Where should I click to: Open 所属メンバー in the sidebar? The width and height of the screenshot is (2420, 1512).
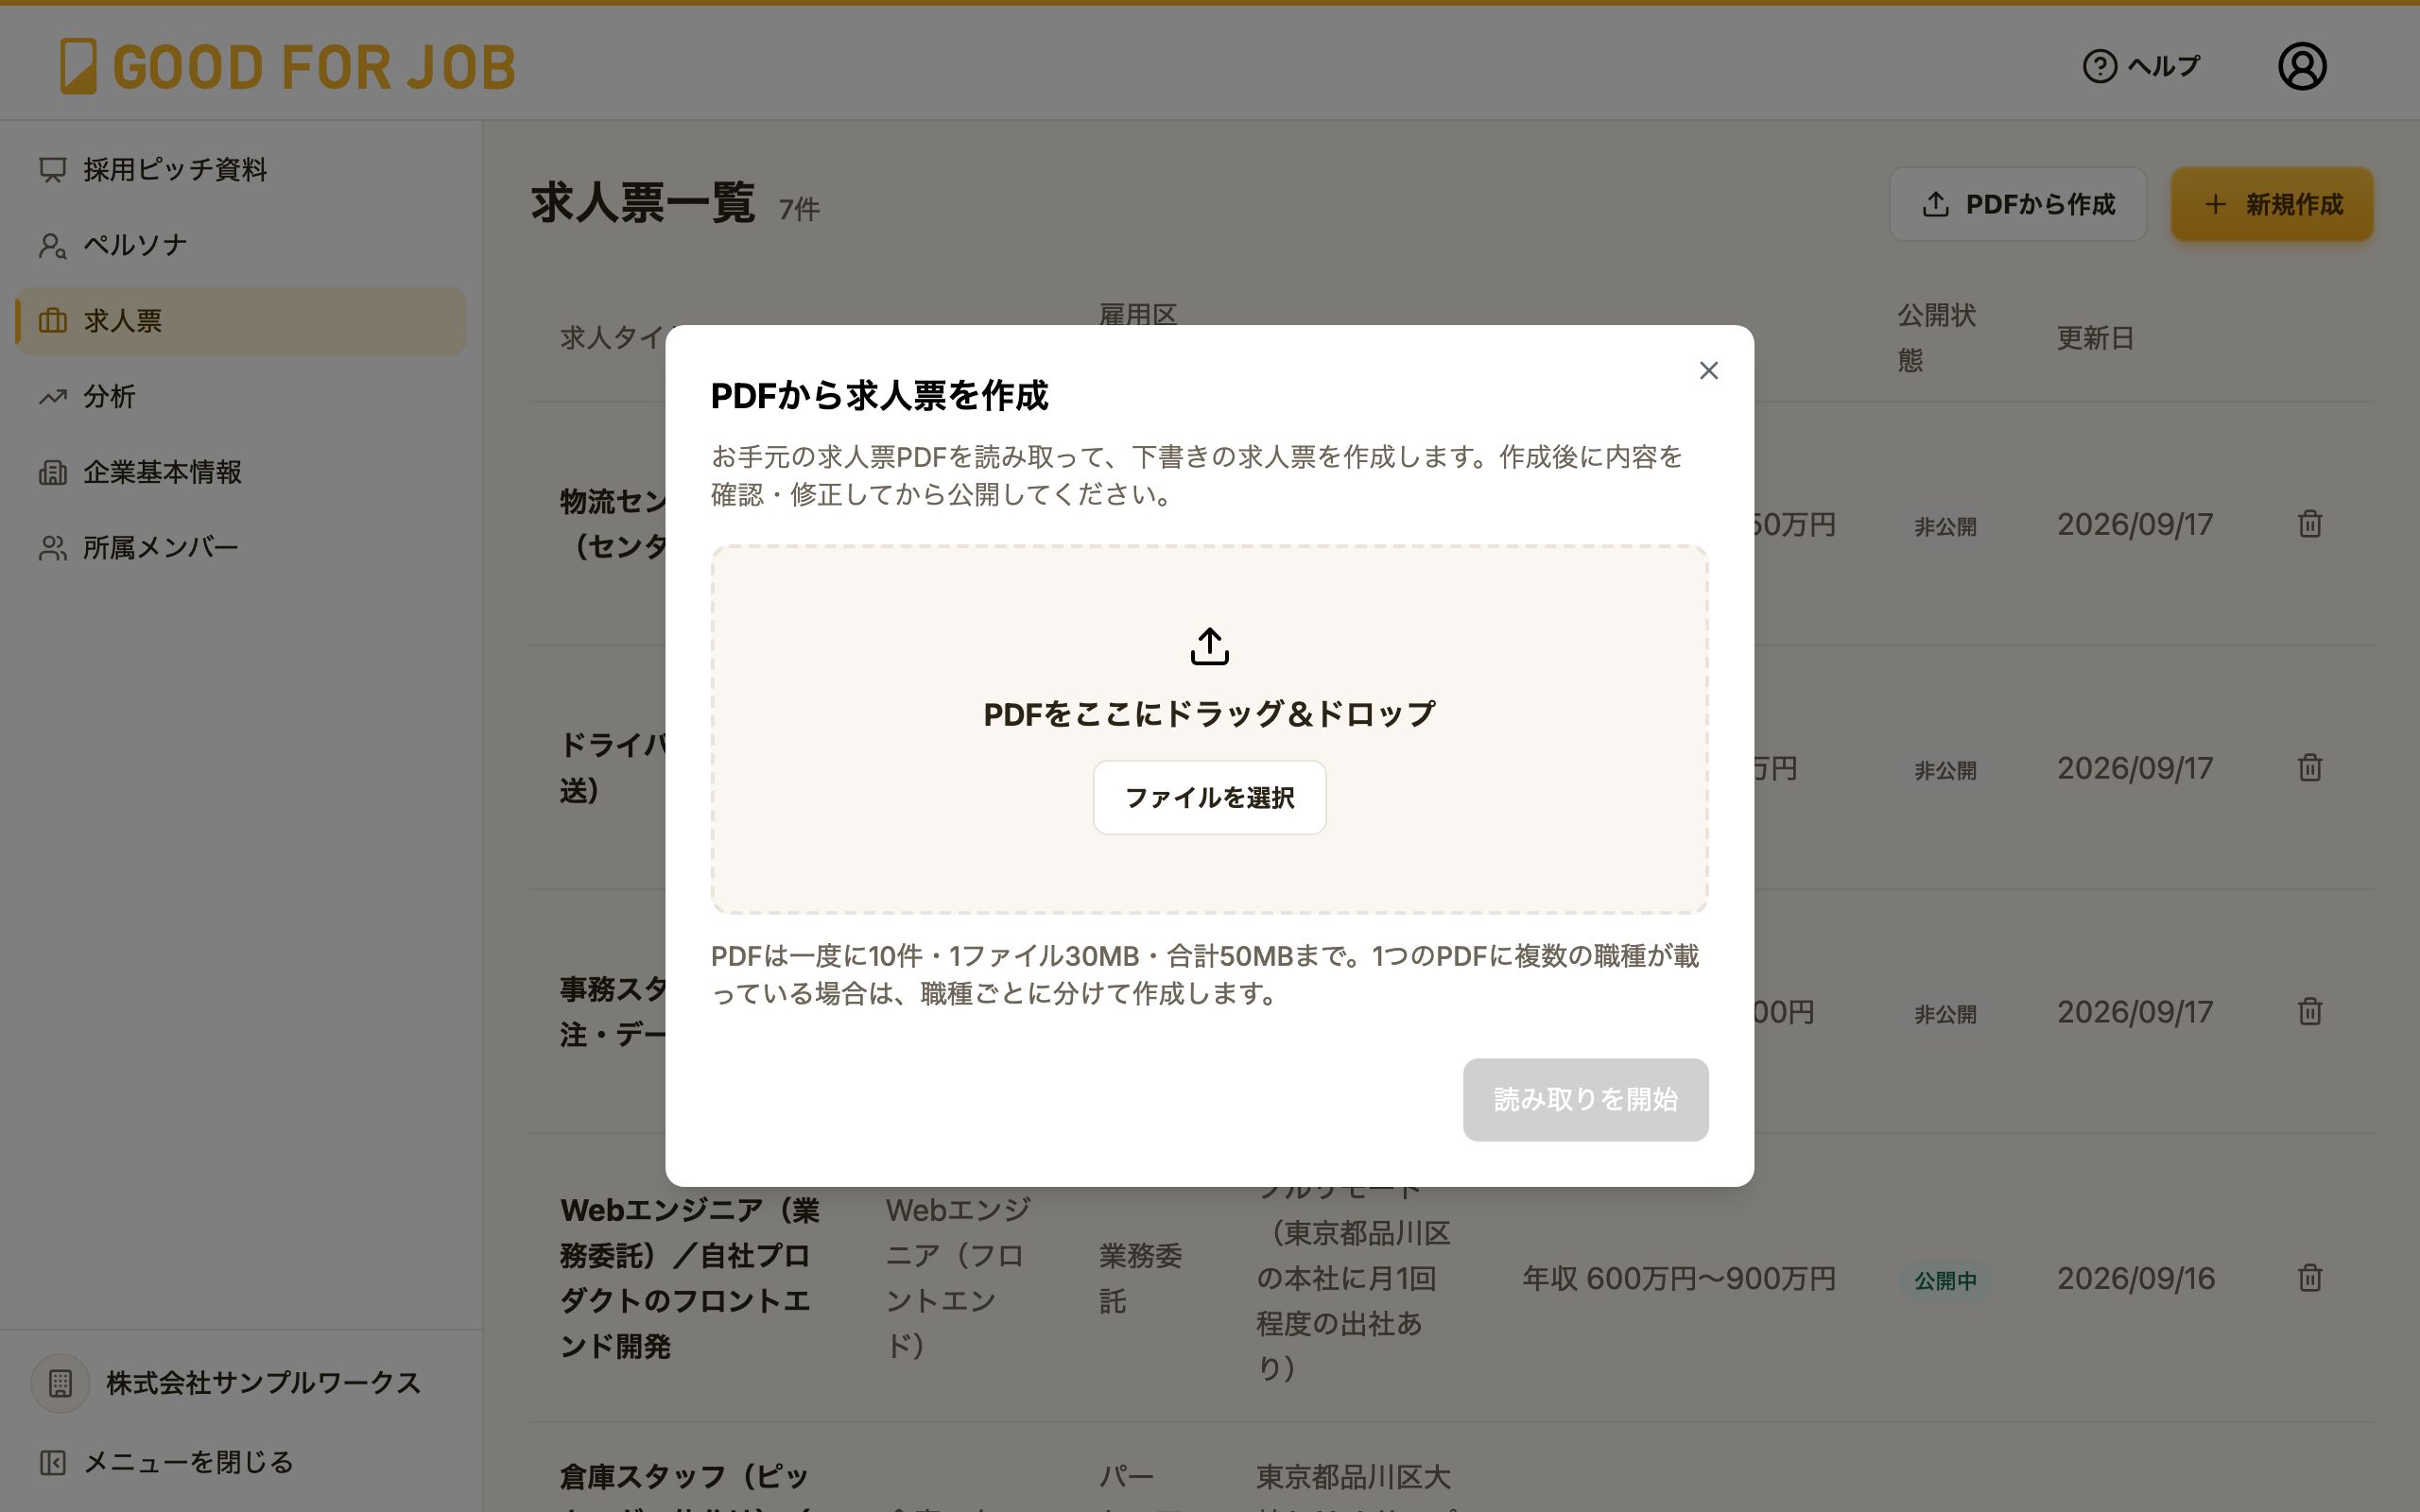pos(241,548)
